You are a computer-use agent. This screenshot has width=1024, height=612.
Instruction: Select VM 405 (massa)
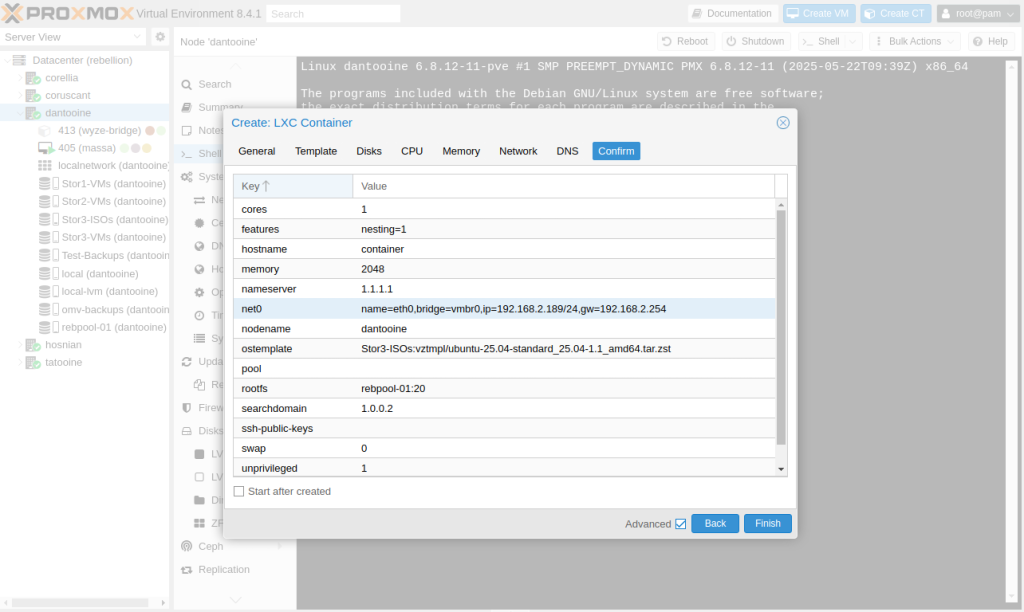[x=87, y=148]
